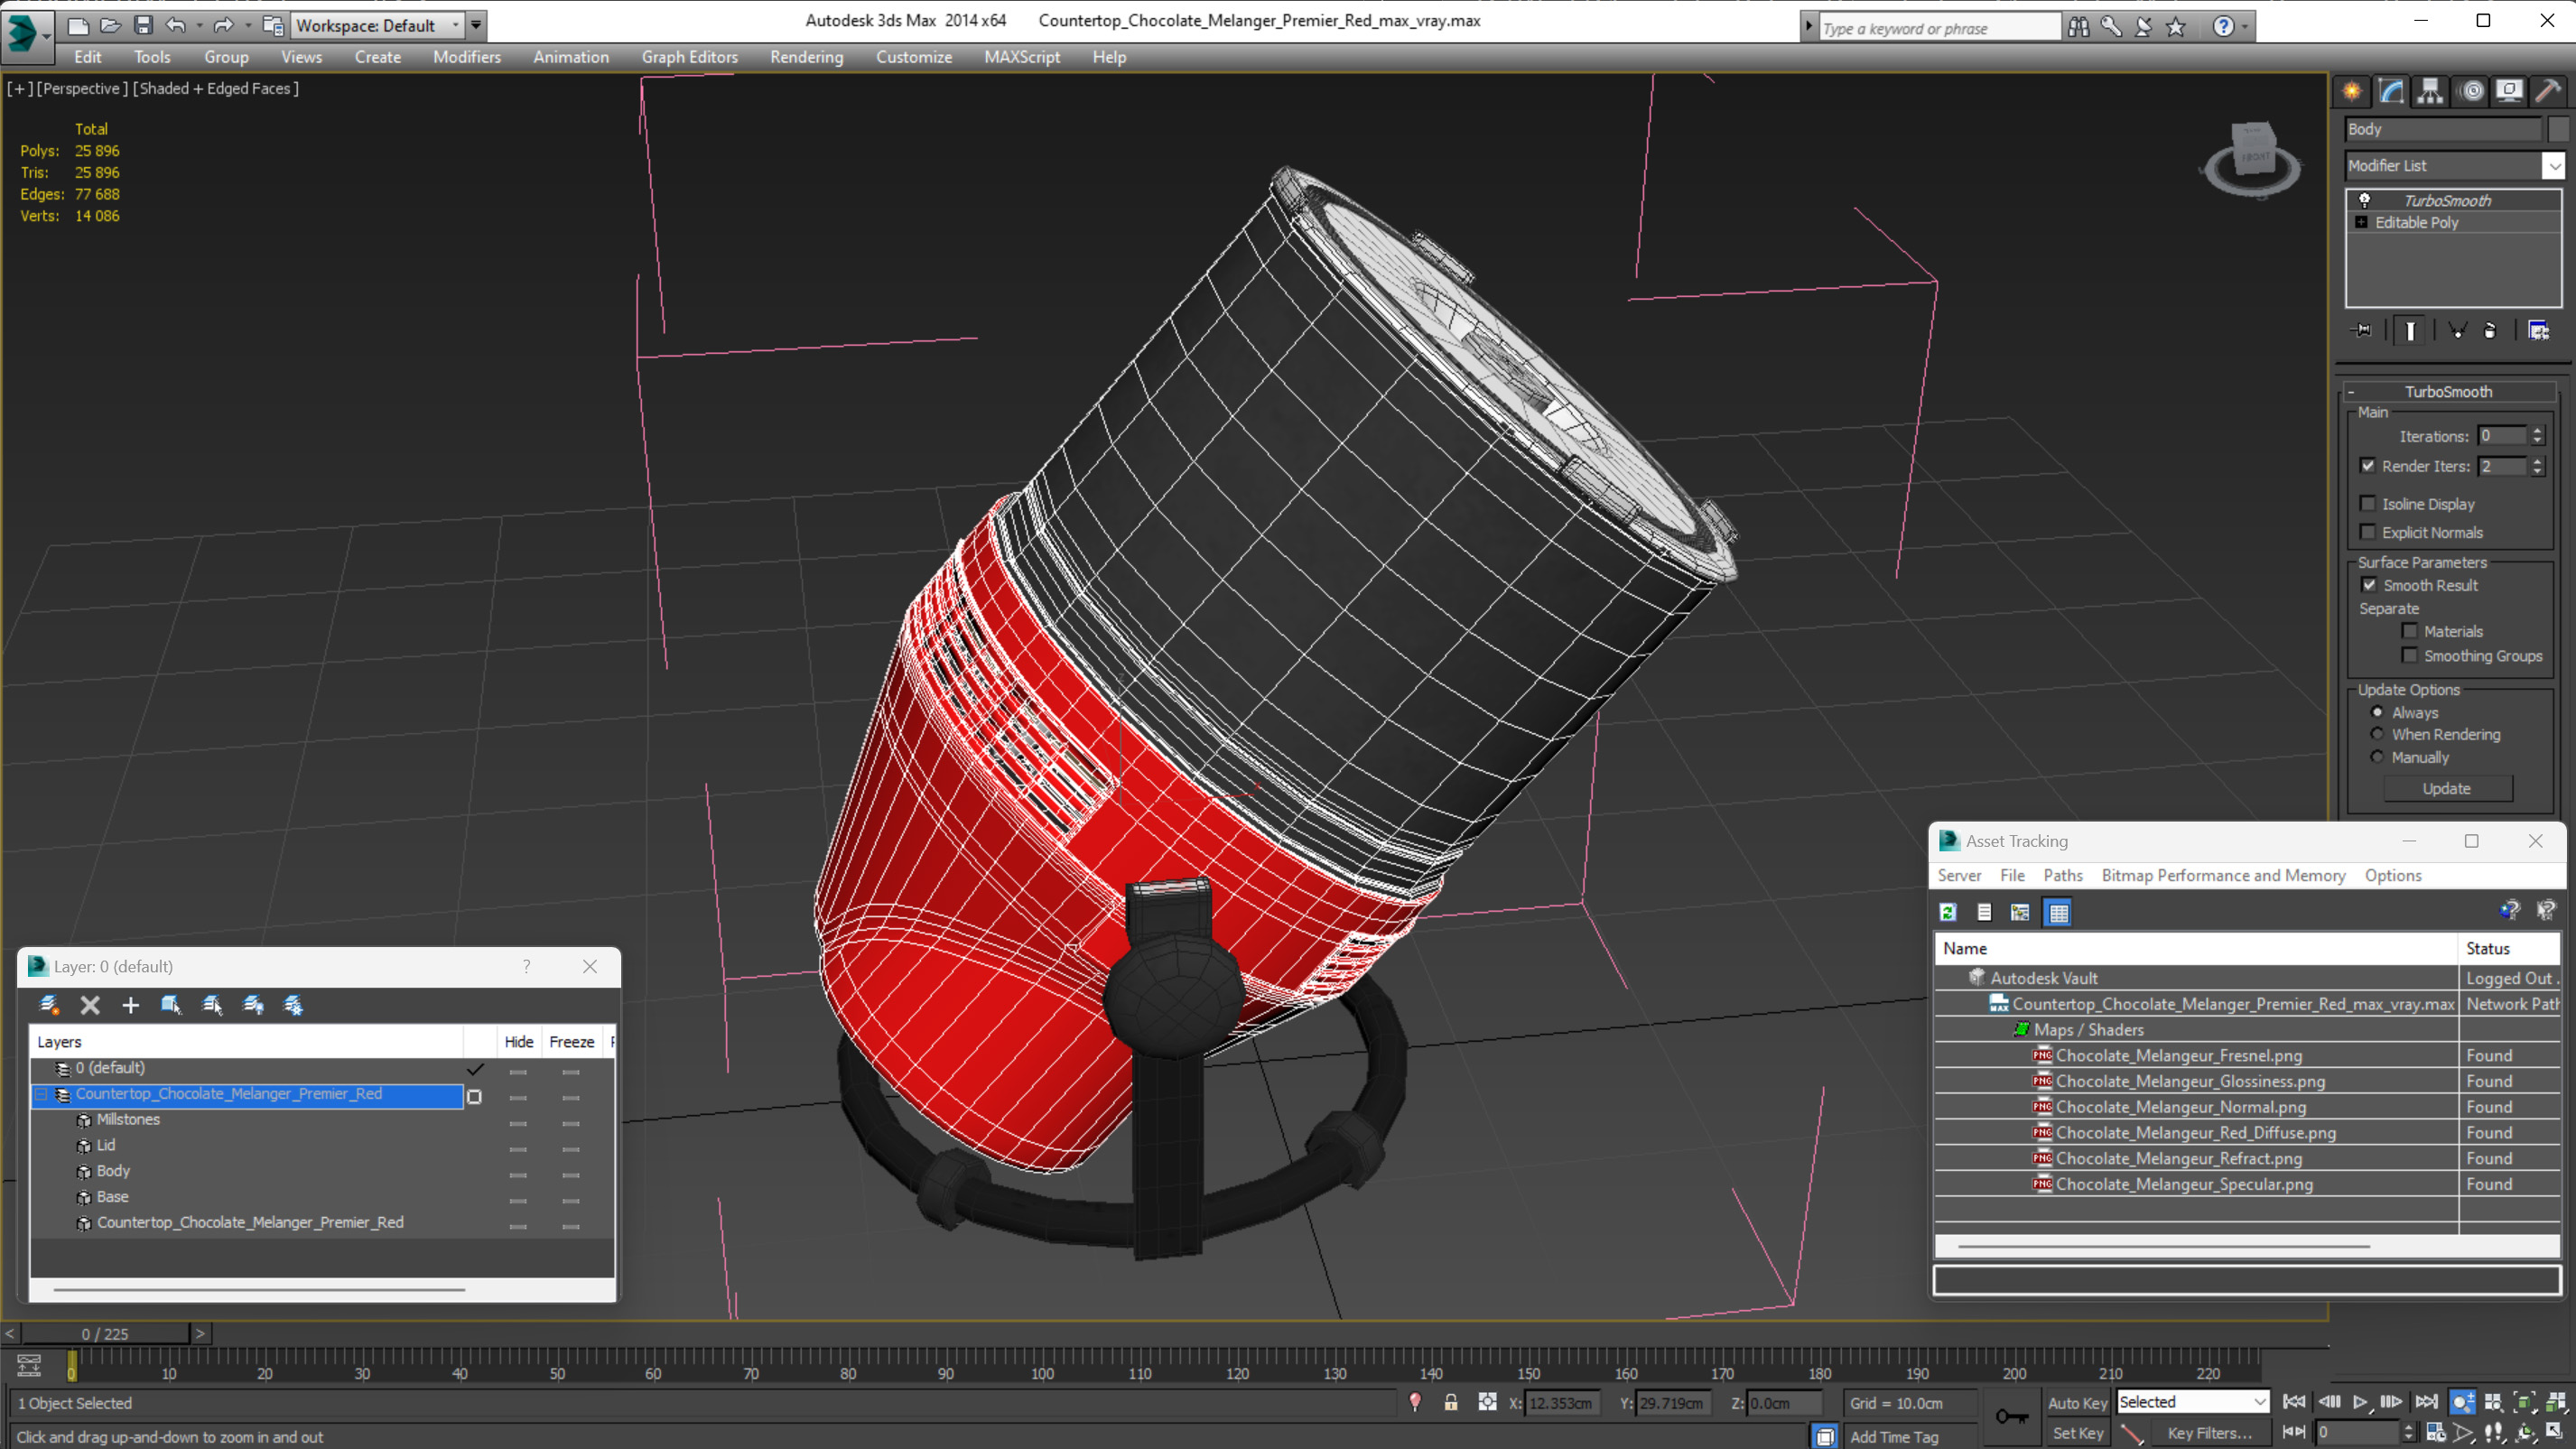Open the Modifier List dropdown
The width and height of the screenshot is (2576, 1449).
click(2454, 166)
